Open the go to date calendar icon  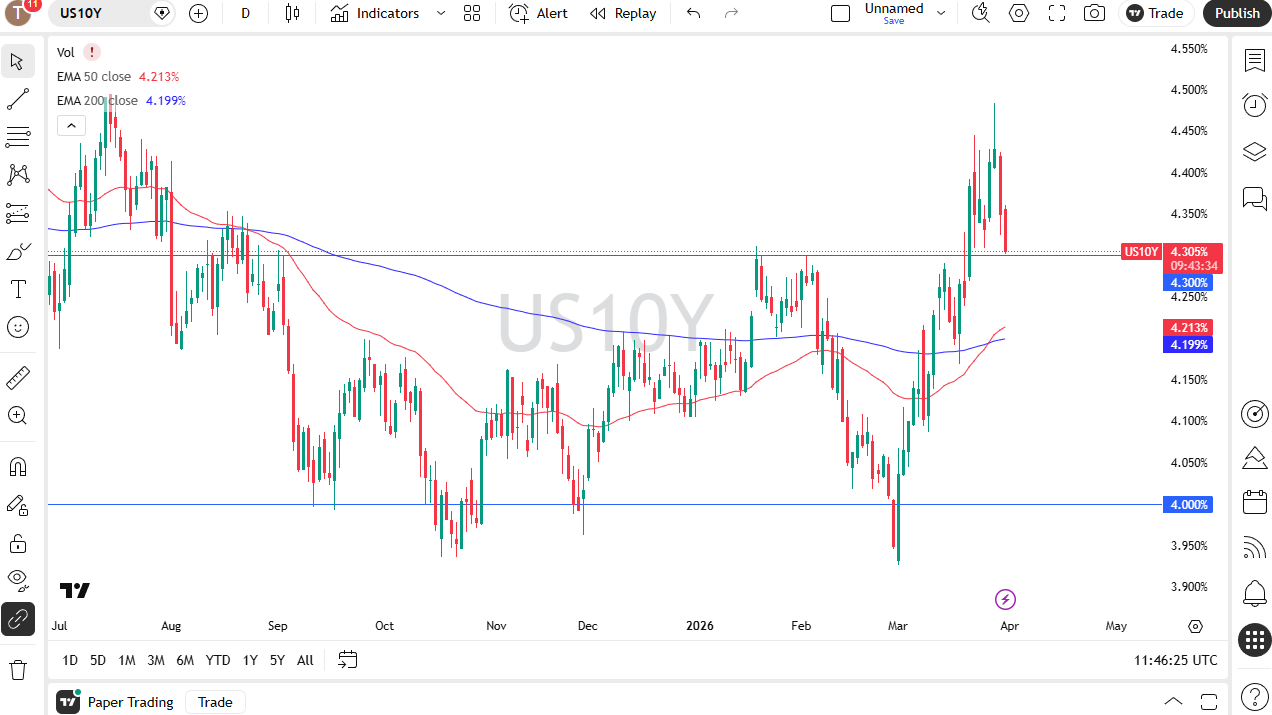click(x=347, y=660)
